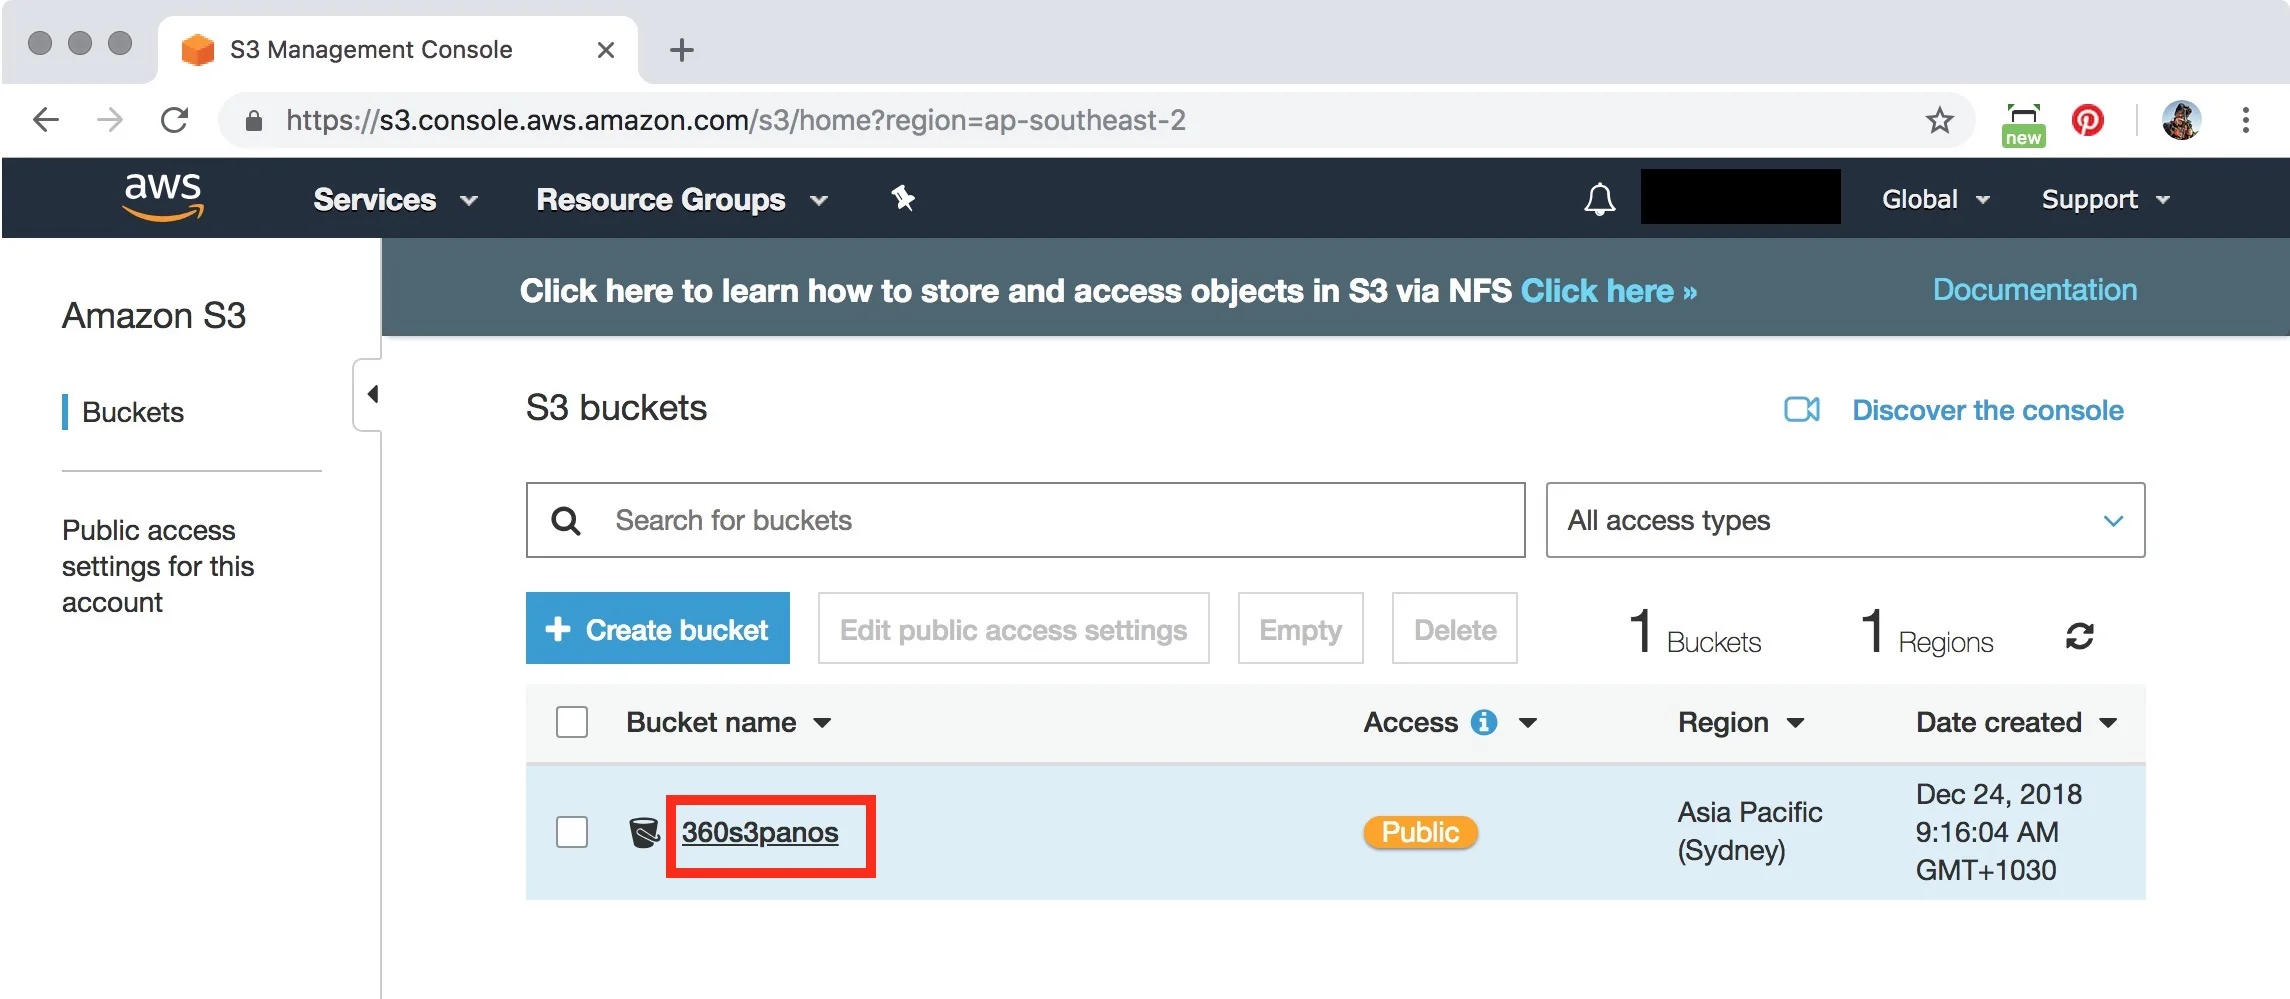
Task: Click the Public access badge
Action: [x=1420, y=832]
